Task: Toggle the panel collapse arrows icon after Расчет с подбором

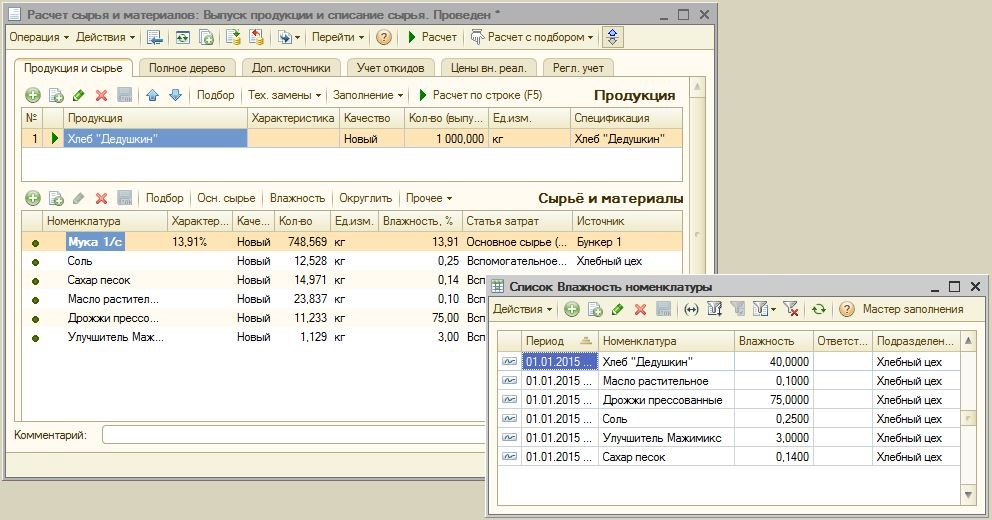Action: coord(612,37)
